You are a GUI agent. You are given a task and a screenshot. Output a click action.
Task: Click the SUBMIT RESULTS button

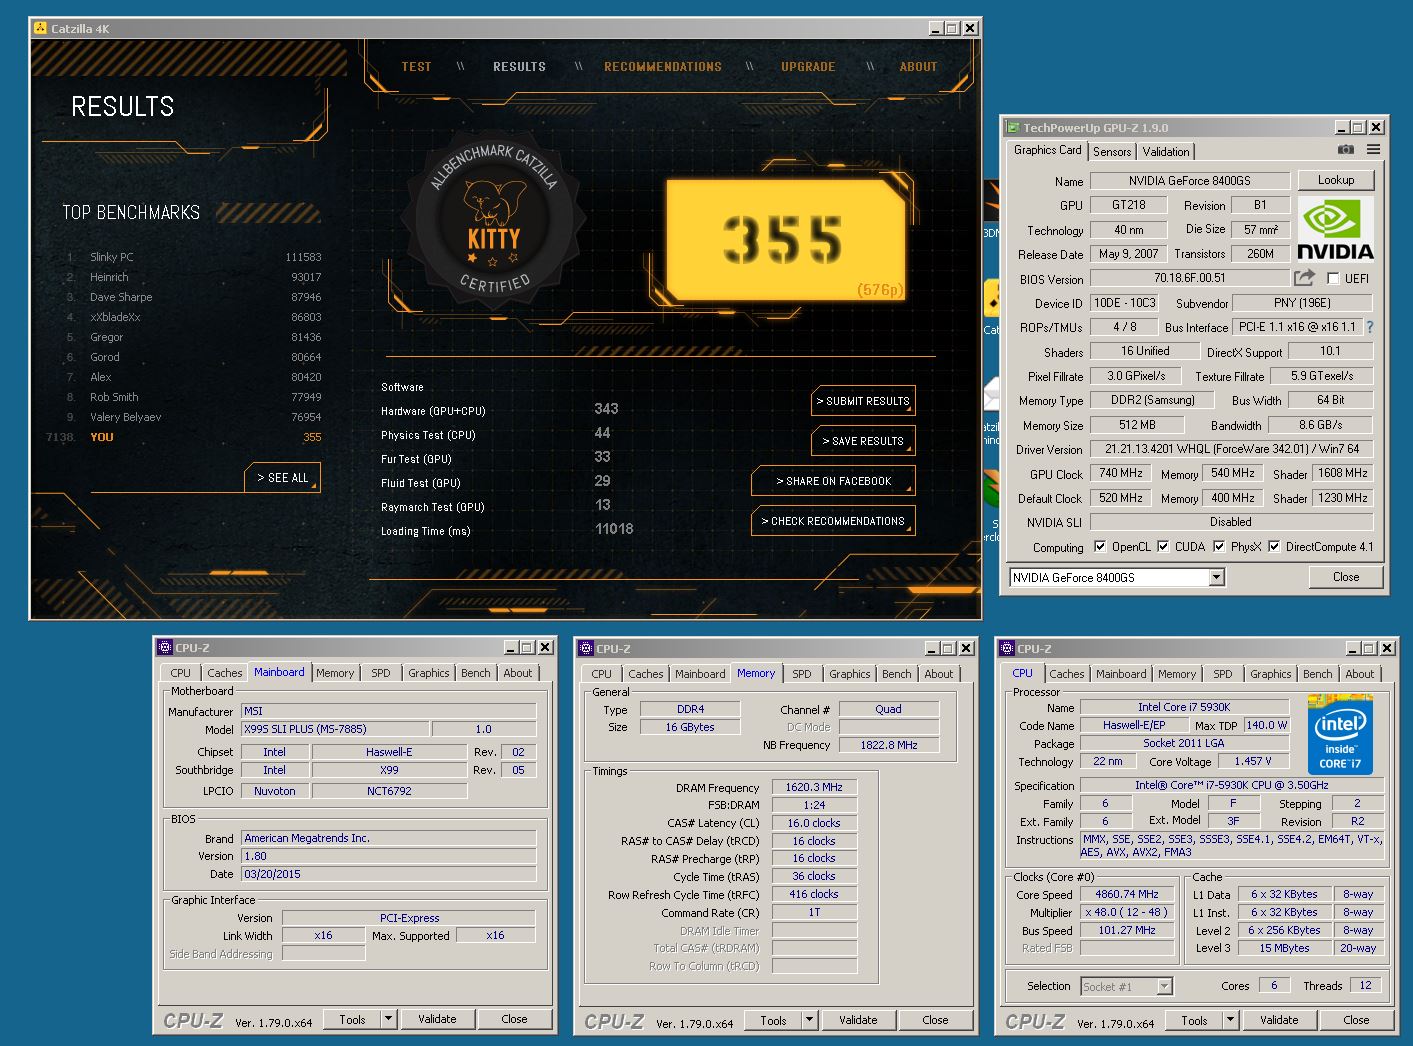[863, 401]
